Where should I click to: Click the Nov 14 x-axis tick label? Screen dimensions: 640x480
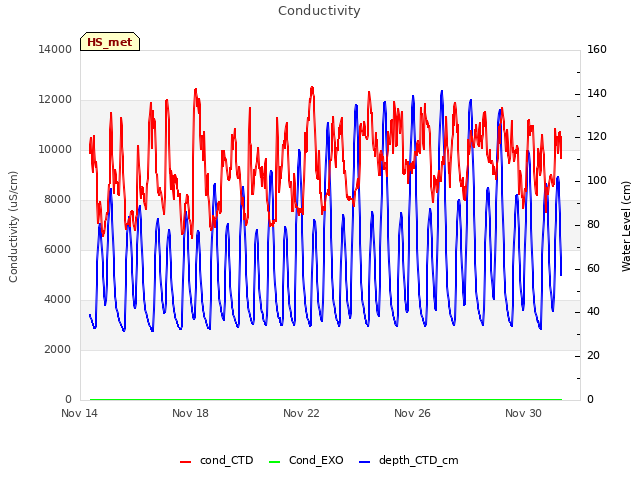[79, 413]
